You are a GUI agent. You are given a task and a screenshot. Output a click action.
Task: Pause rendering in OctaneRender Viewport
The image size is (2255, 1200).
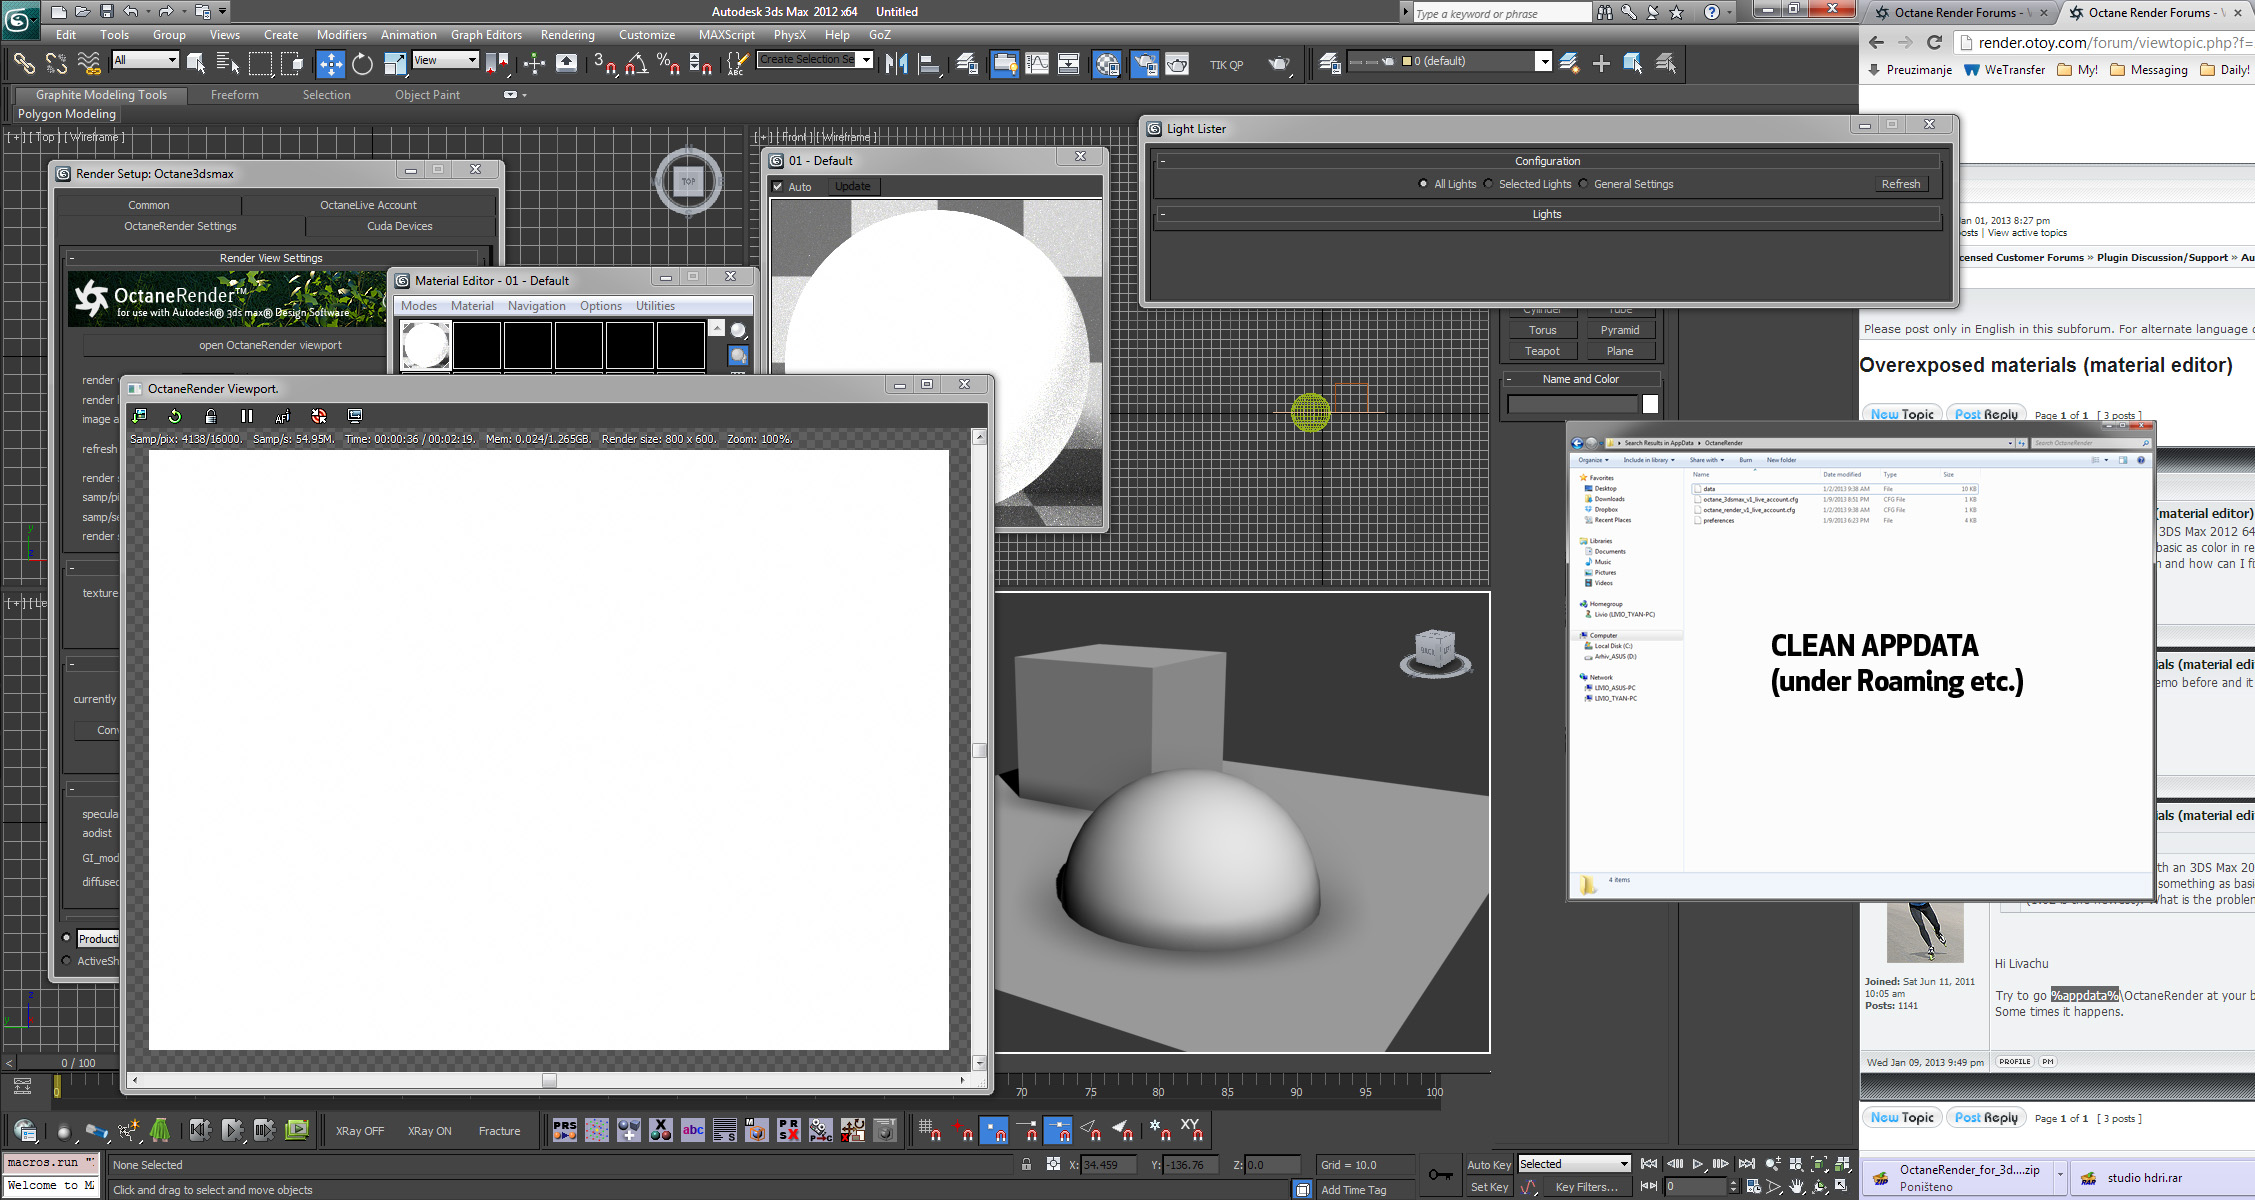[247, 416]
